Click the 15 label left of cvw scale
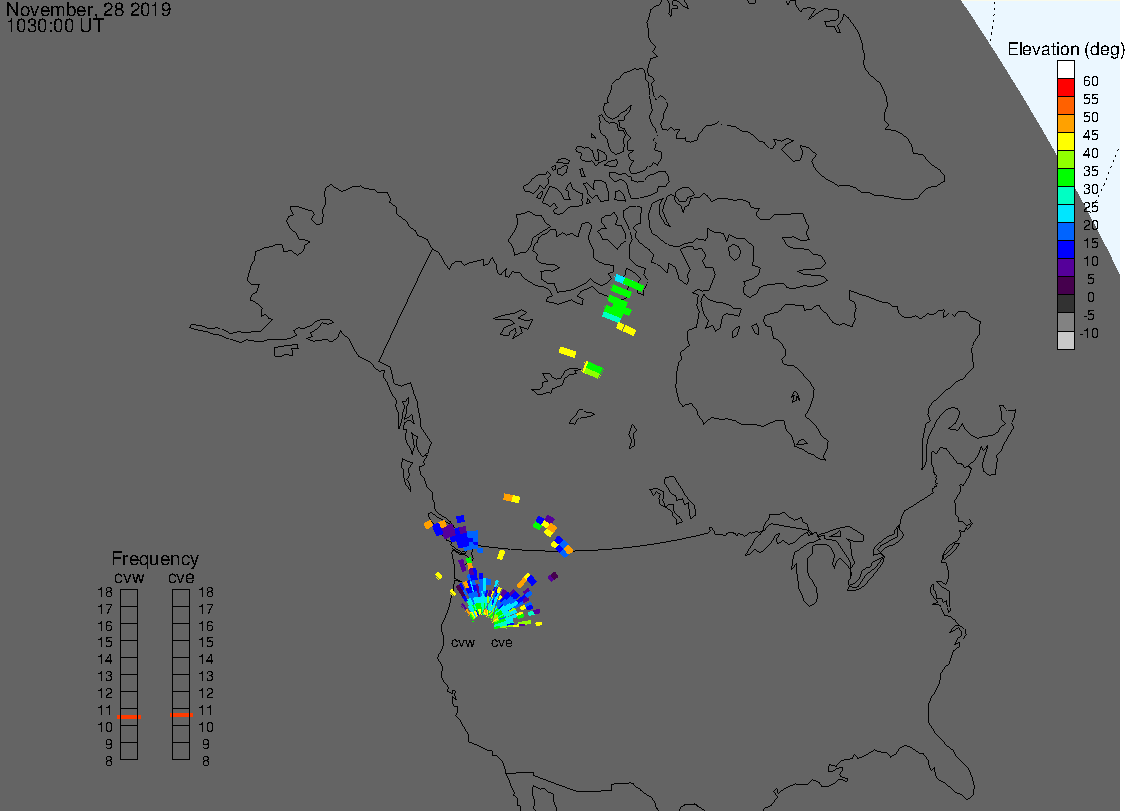The height and width of the screenshot is (811, 1125). point(105,643)
